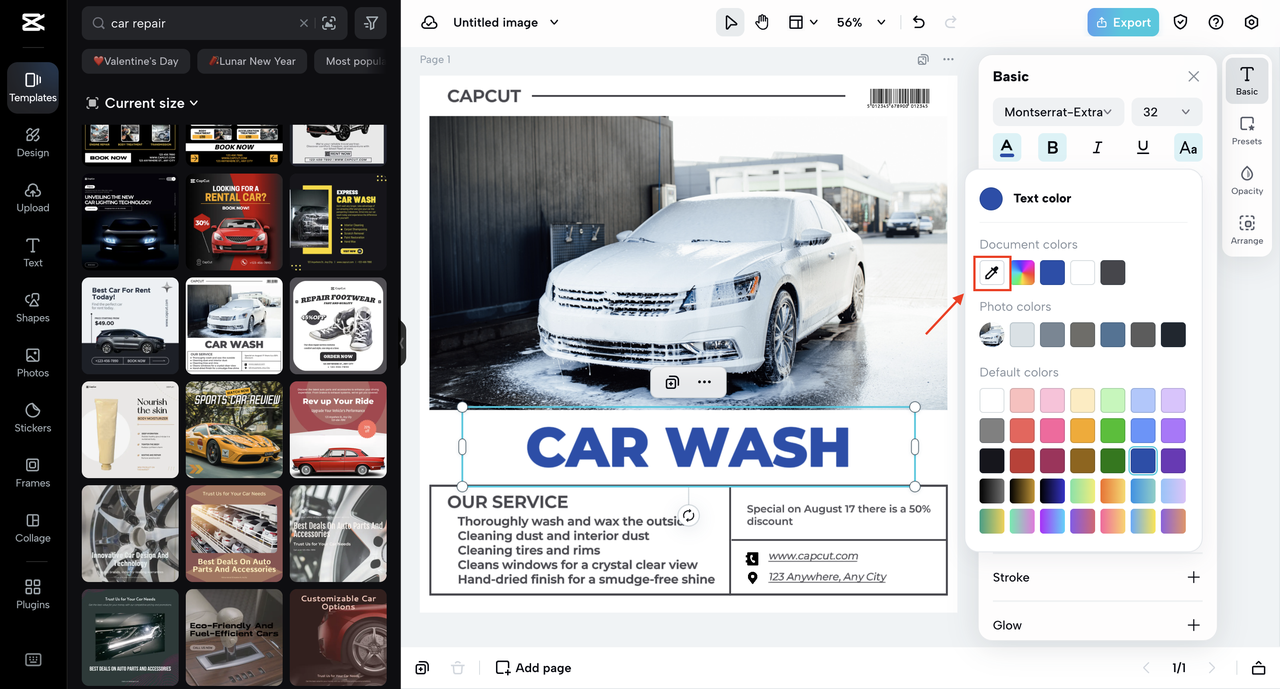Click the Add page button

(533, 668)
